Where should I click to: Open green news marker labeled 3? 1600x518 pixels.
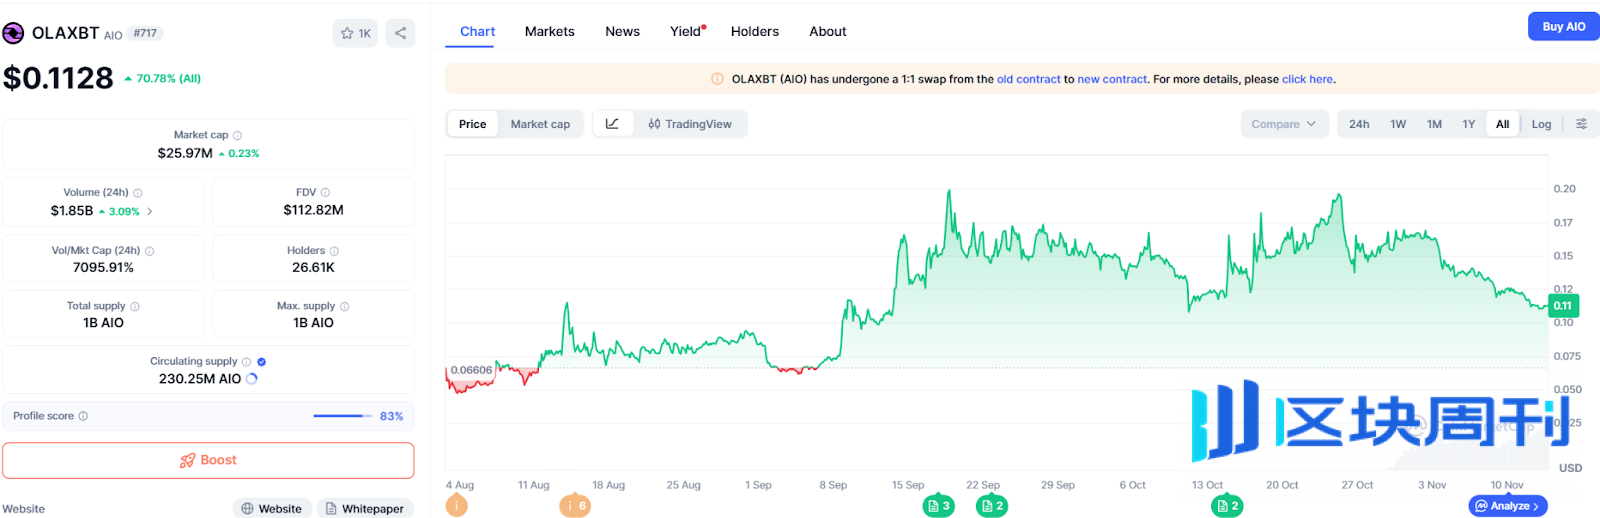[938, 506]
